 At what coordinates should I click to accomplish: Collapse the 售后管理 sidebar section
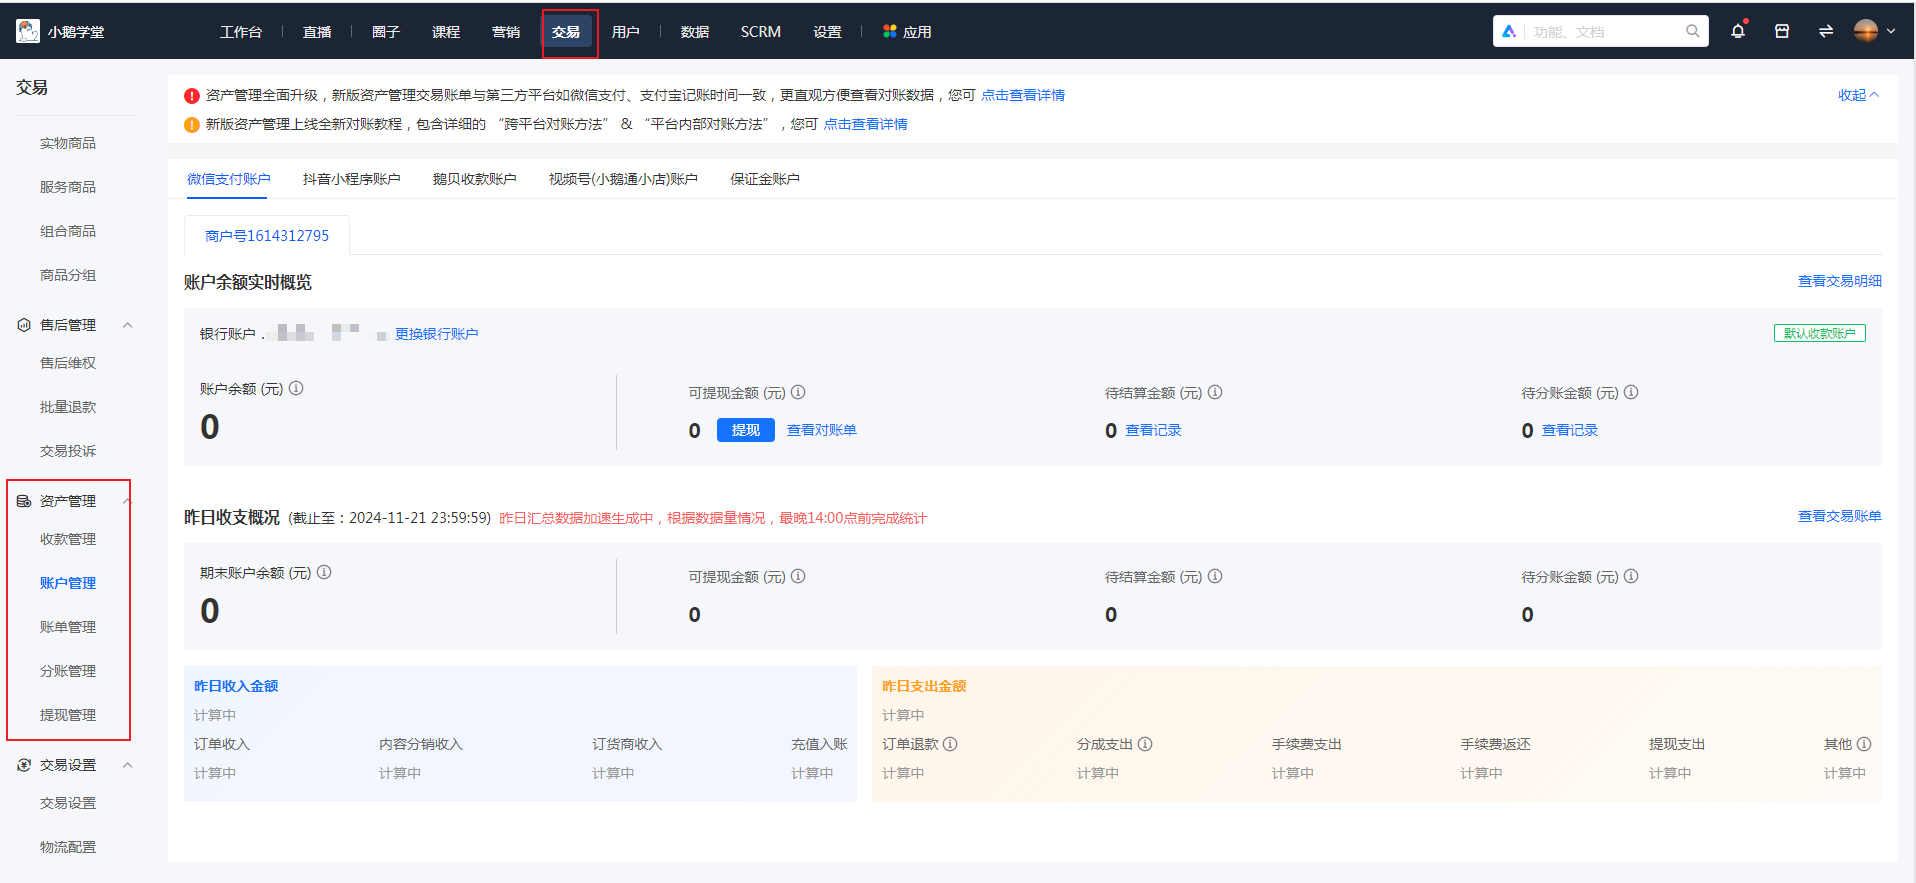tap(127, 325)
